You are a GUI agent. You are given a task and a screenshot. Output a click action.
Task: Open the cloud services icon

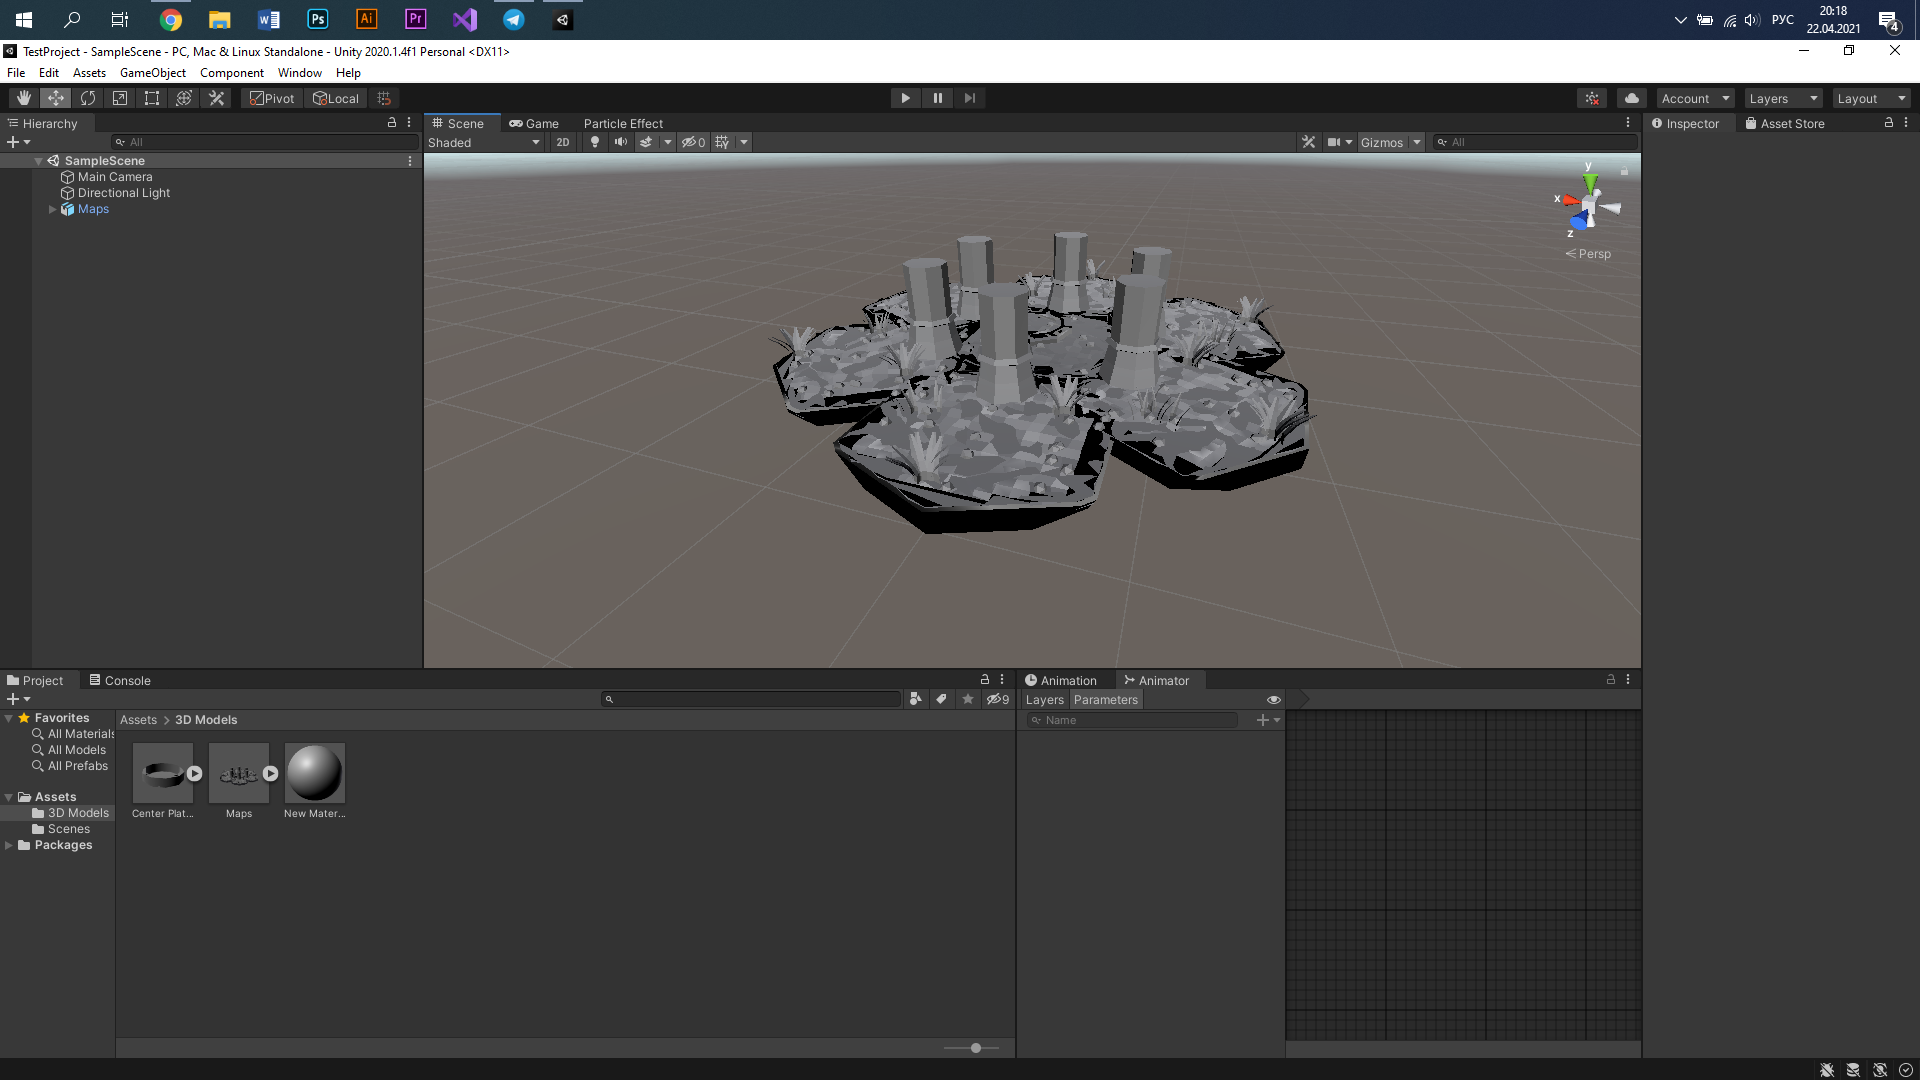click(1632, 98)
